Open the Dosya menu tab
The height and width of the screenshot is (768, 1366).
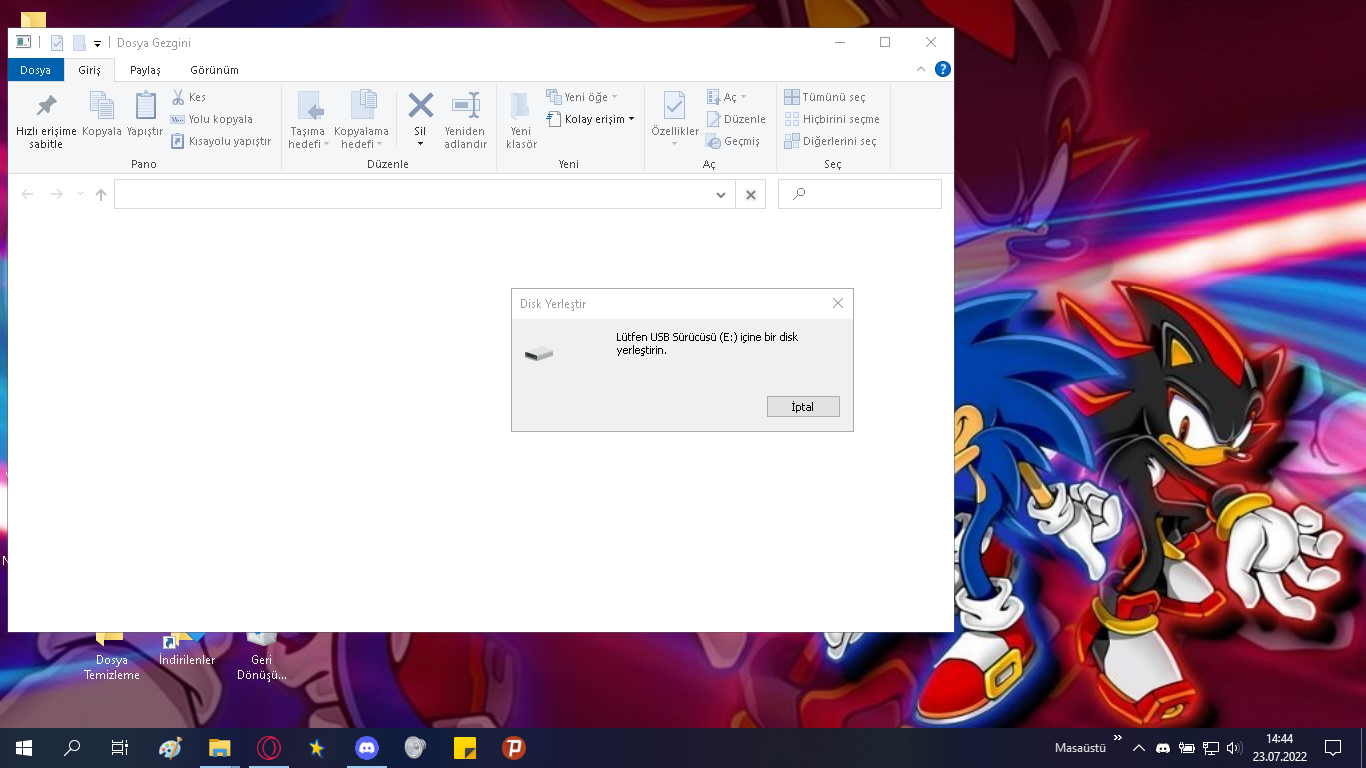tap(36, 70)
